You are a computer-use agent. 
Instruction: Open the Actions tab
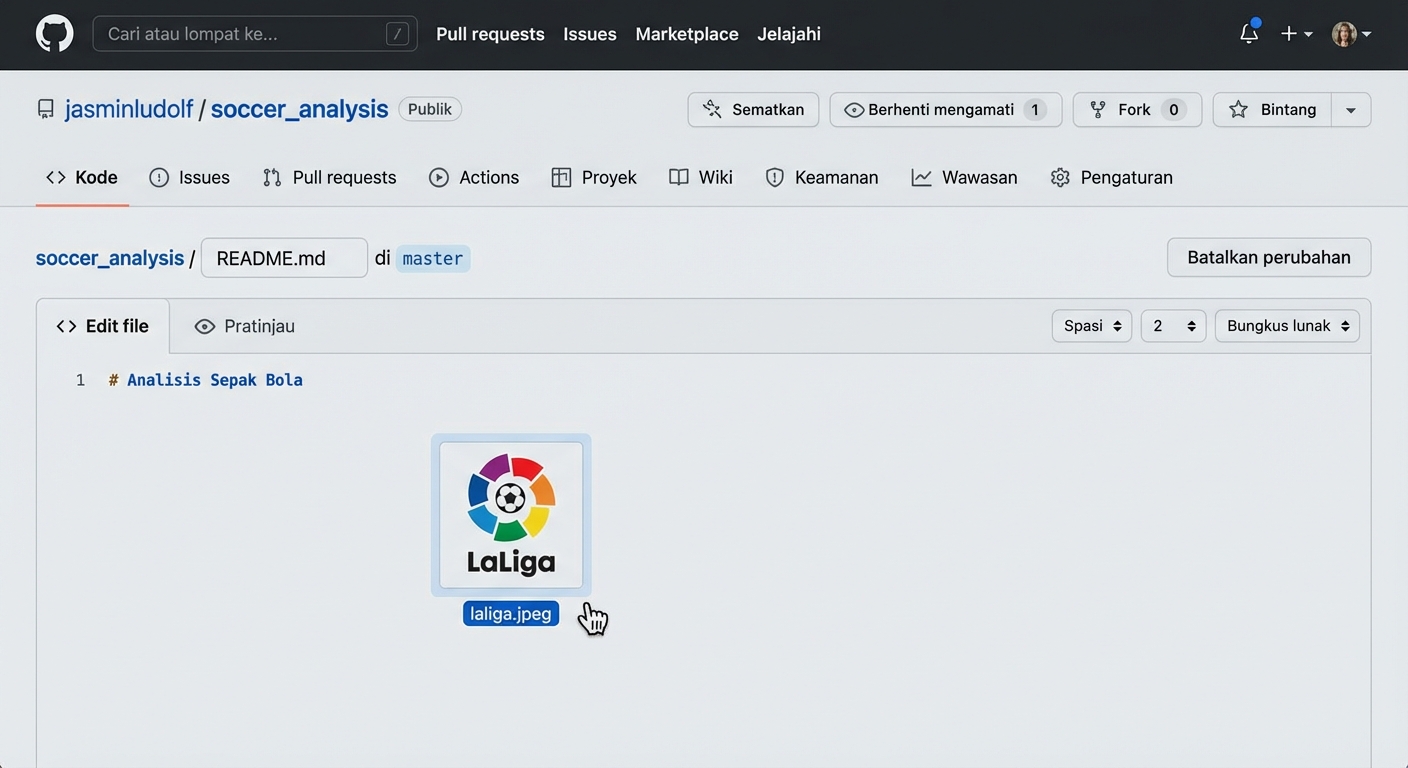click(474, 178)
